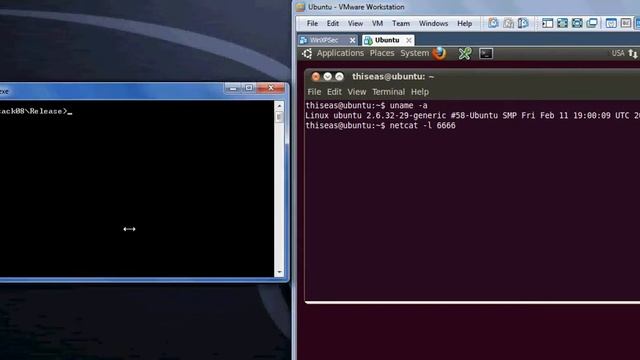This screenshot has width=640, height=360.
Task: Minimize the command prompt window
Action: tap(233, 88)
